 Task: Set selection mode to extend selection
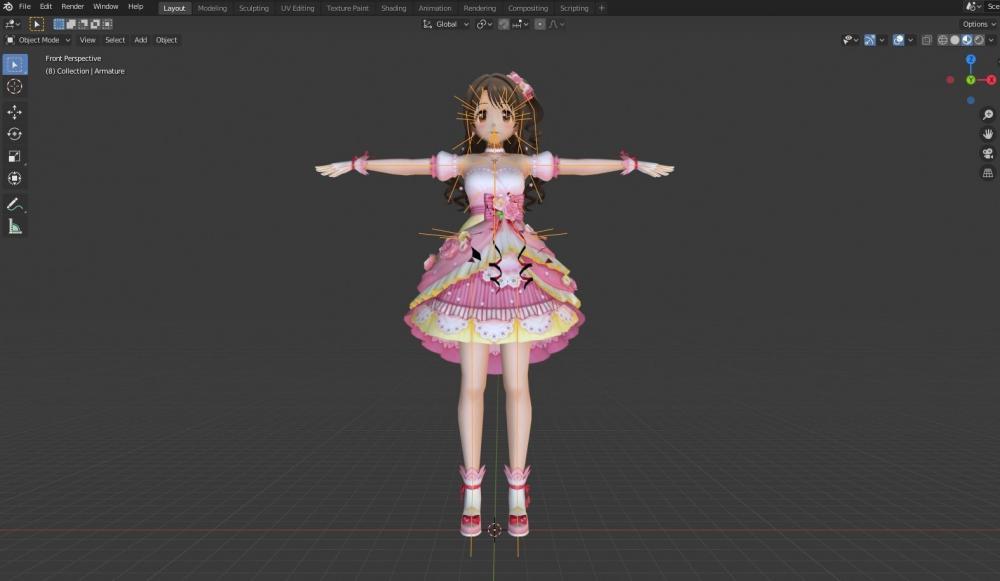[x=71, y=24]
